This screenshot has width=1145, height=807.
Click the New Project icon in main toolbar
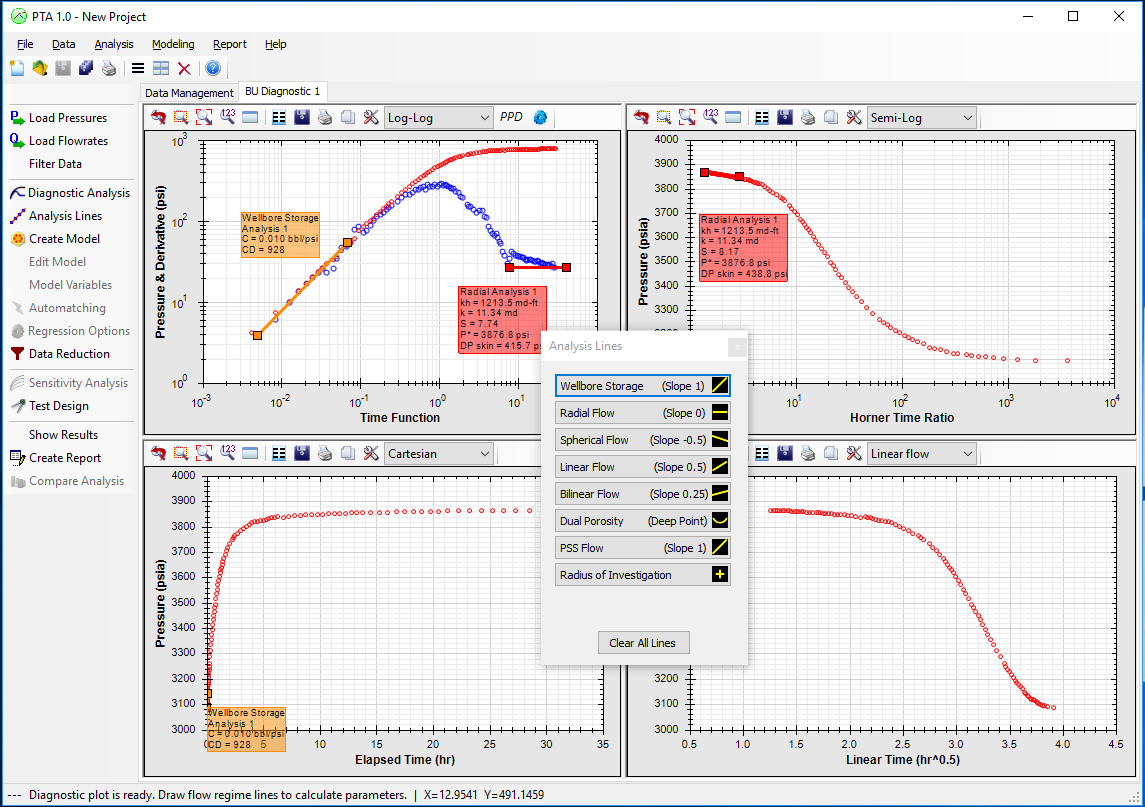coord(17,68)
